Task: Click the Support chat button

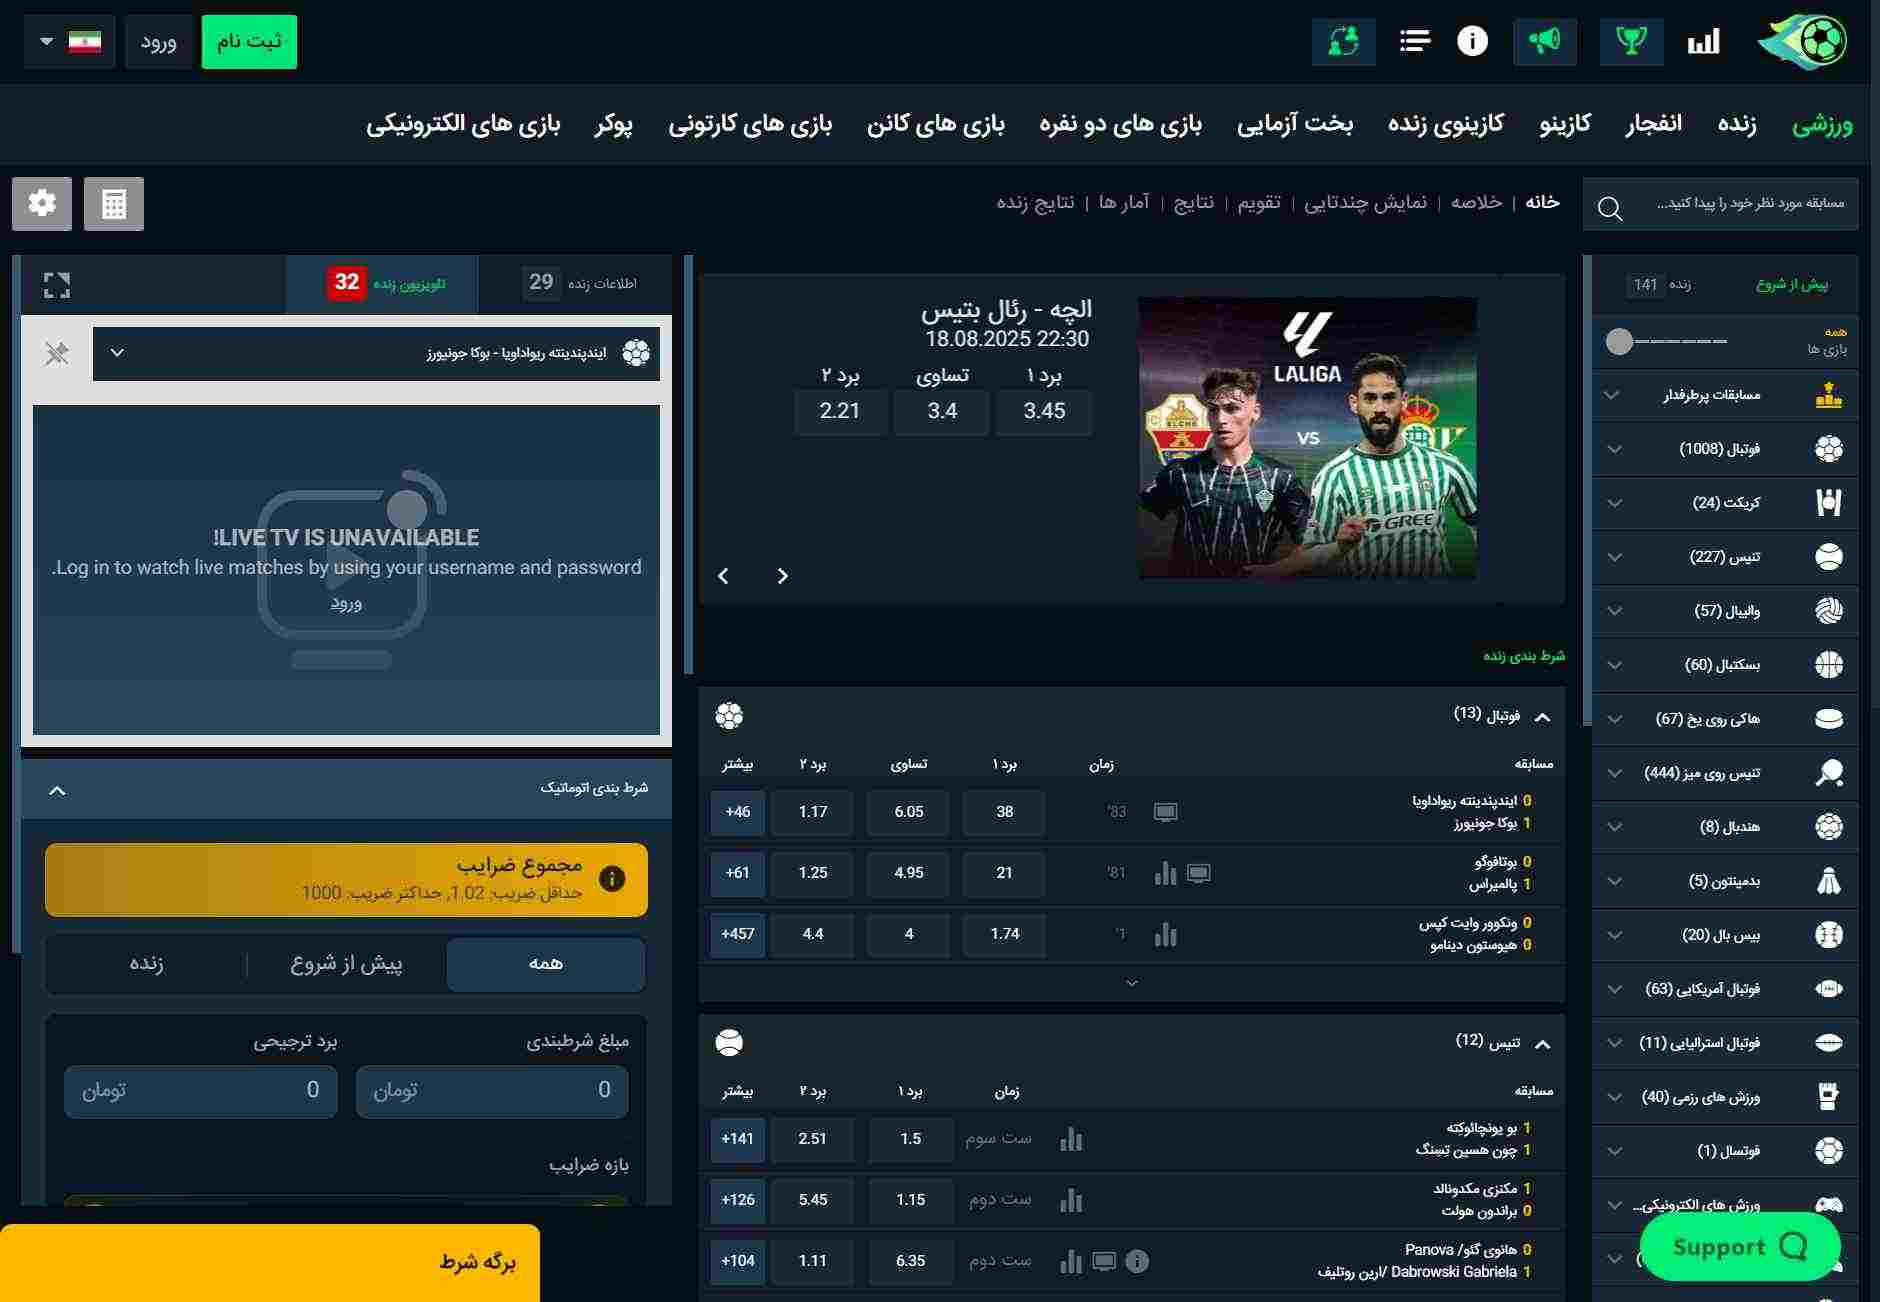Action: click(x=1739, y=1246)
